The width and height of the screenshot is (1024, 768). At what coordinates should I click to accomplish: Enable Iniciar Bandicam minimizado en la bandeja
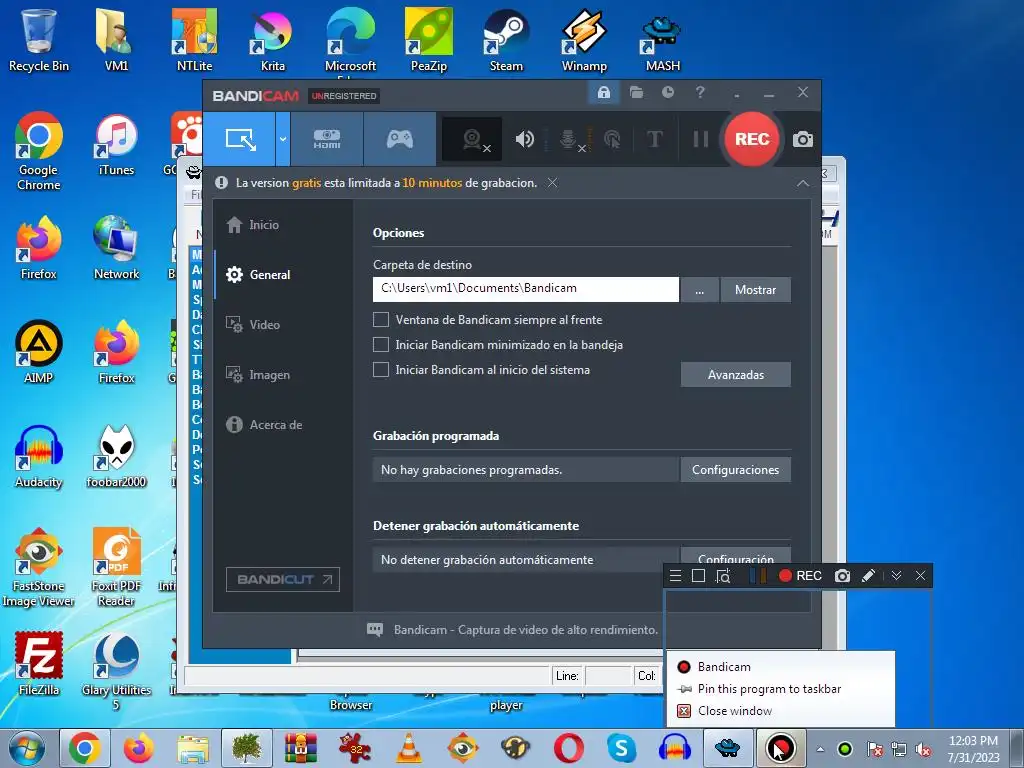click(381, 344)
